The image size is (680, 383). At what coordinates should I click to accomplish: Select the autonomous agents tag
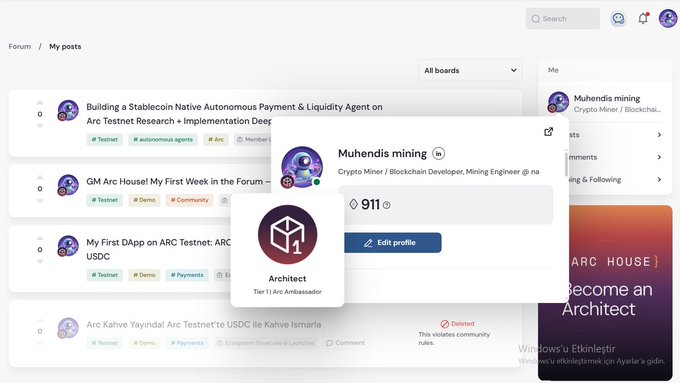coord(163,140)
